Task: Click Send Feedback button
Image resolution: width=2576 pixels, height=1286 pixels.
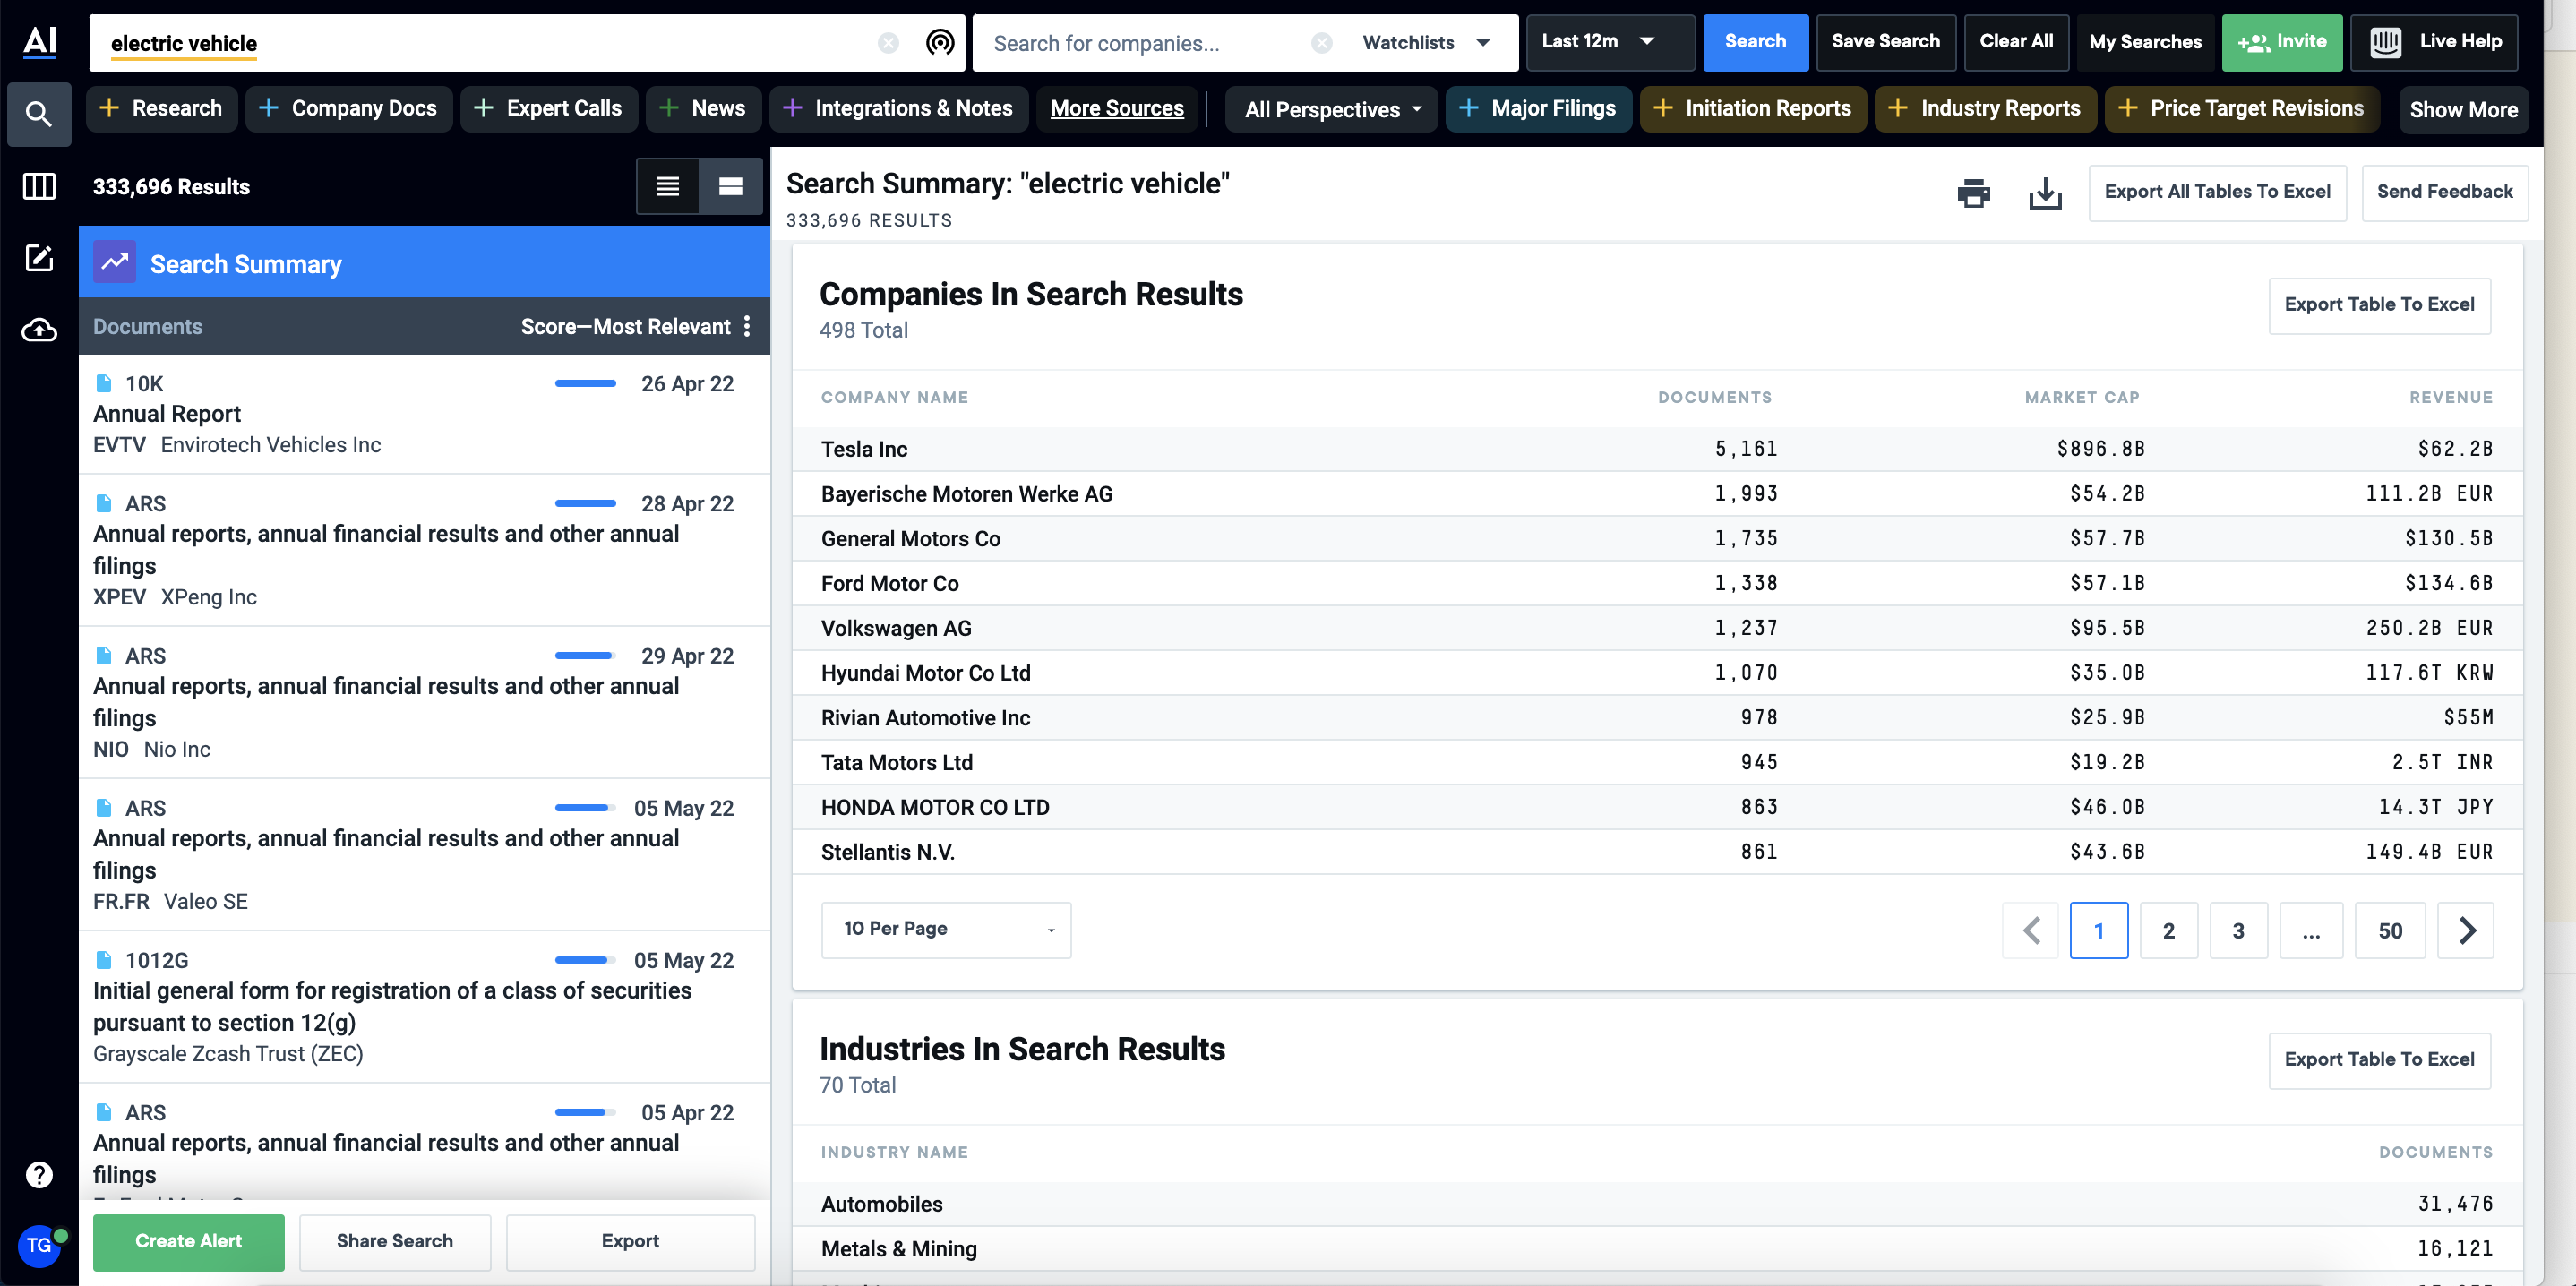Action: point(2444,192)
